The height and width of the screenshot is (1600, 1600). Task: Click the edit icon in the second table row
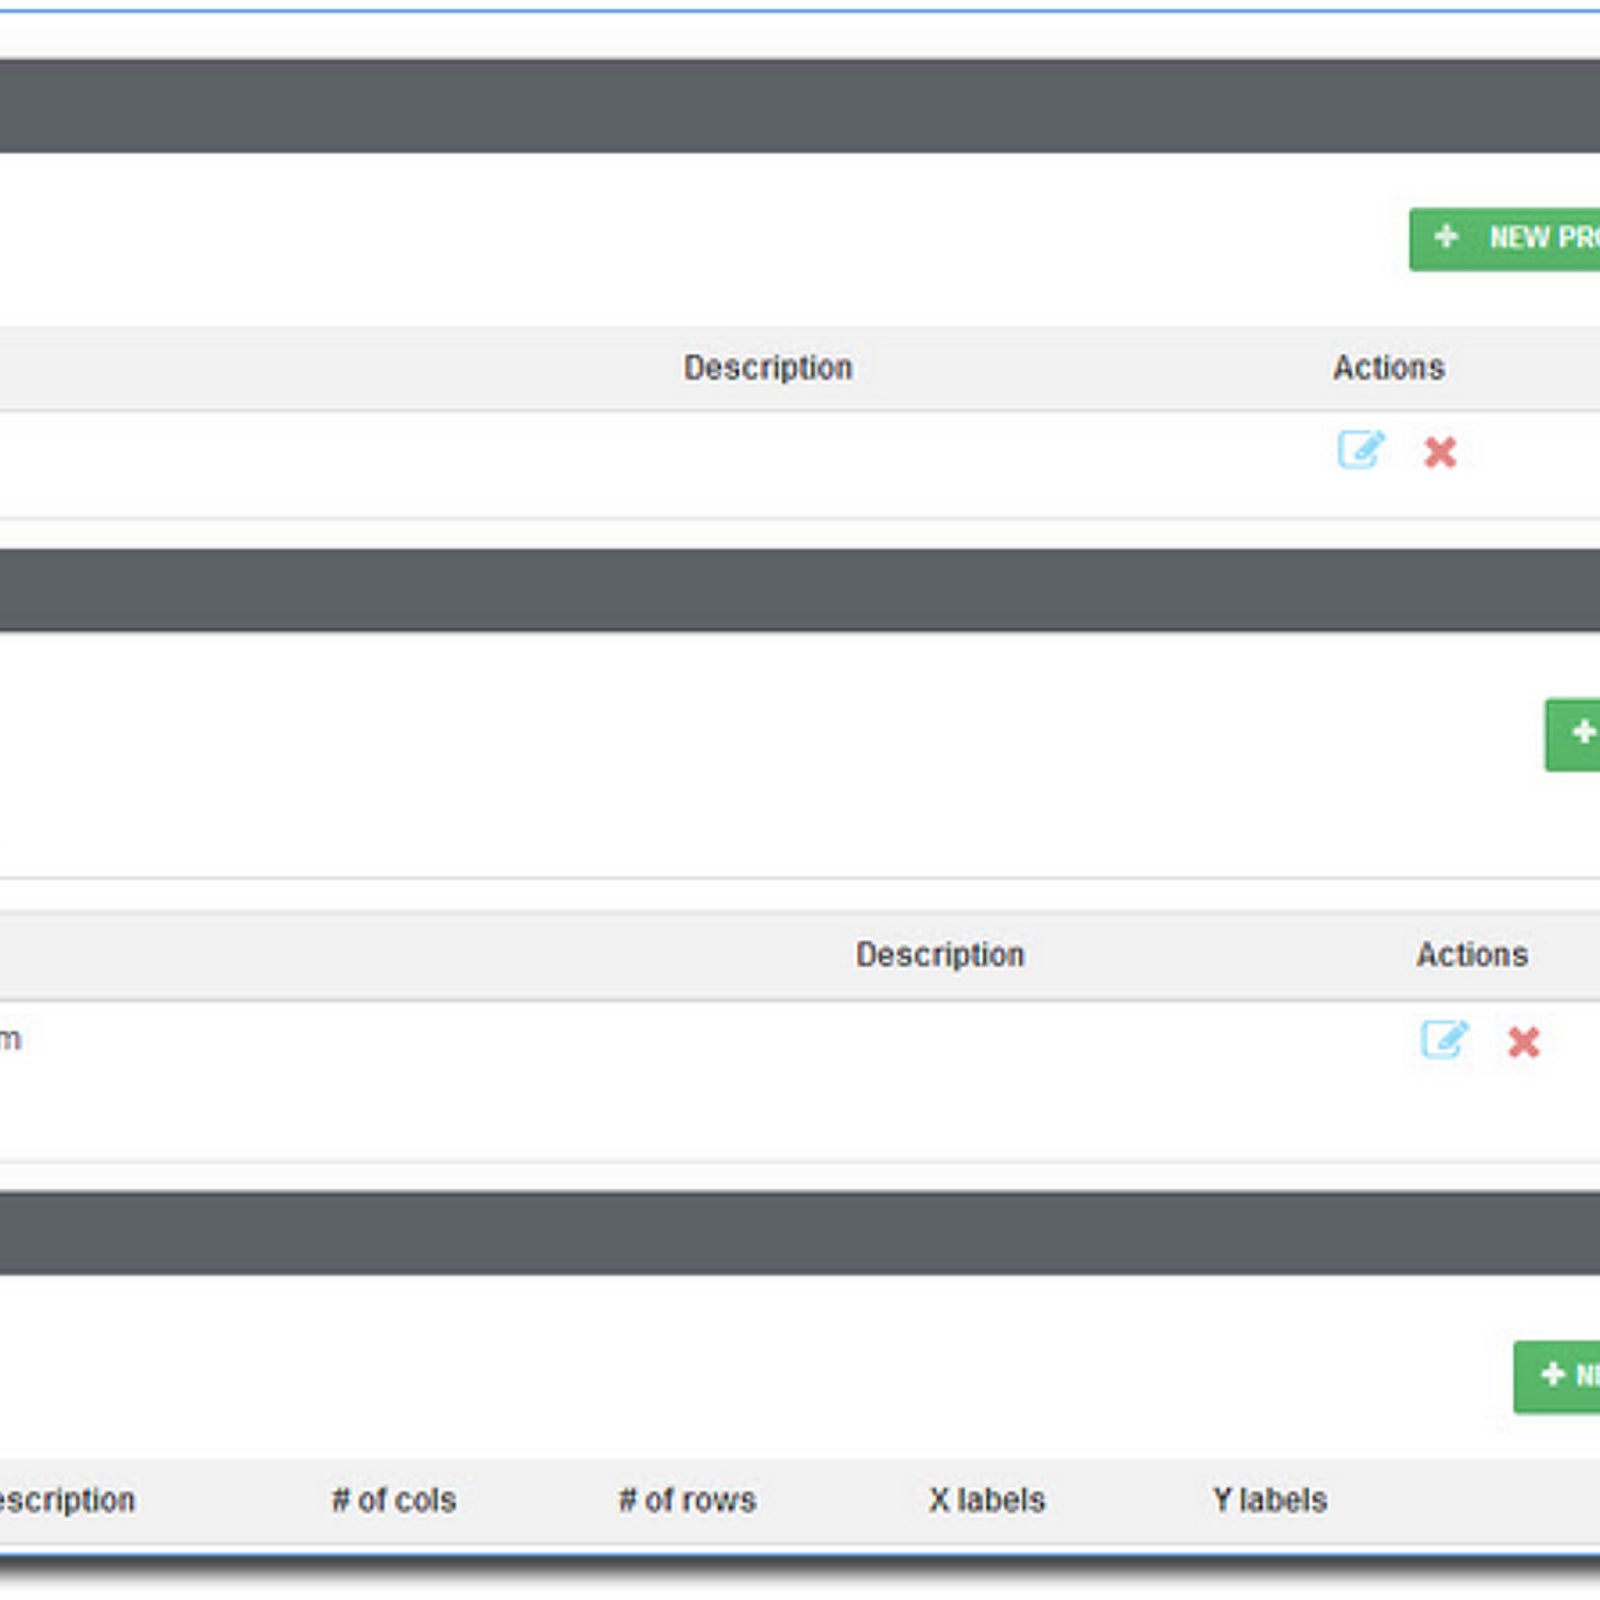click(x=1445, y=1040)
